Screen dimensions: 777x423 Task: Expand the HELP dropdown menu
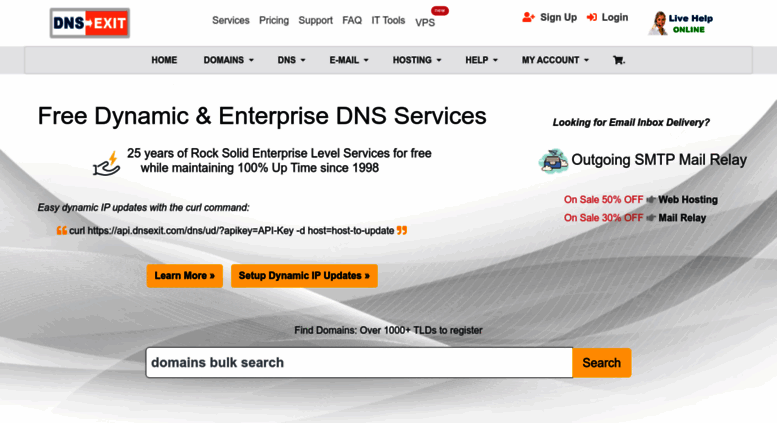point(481,60)
